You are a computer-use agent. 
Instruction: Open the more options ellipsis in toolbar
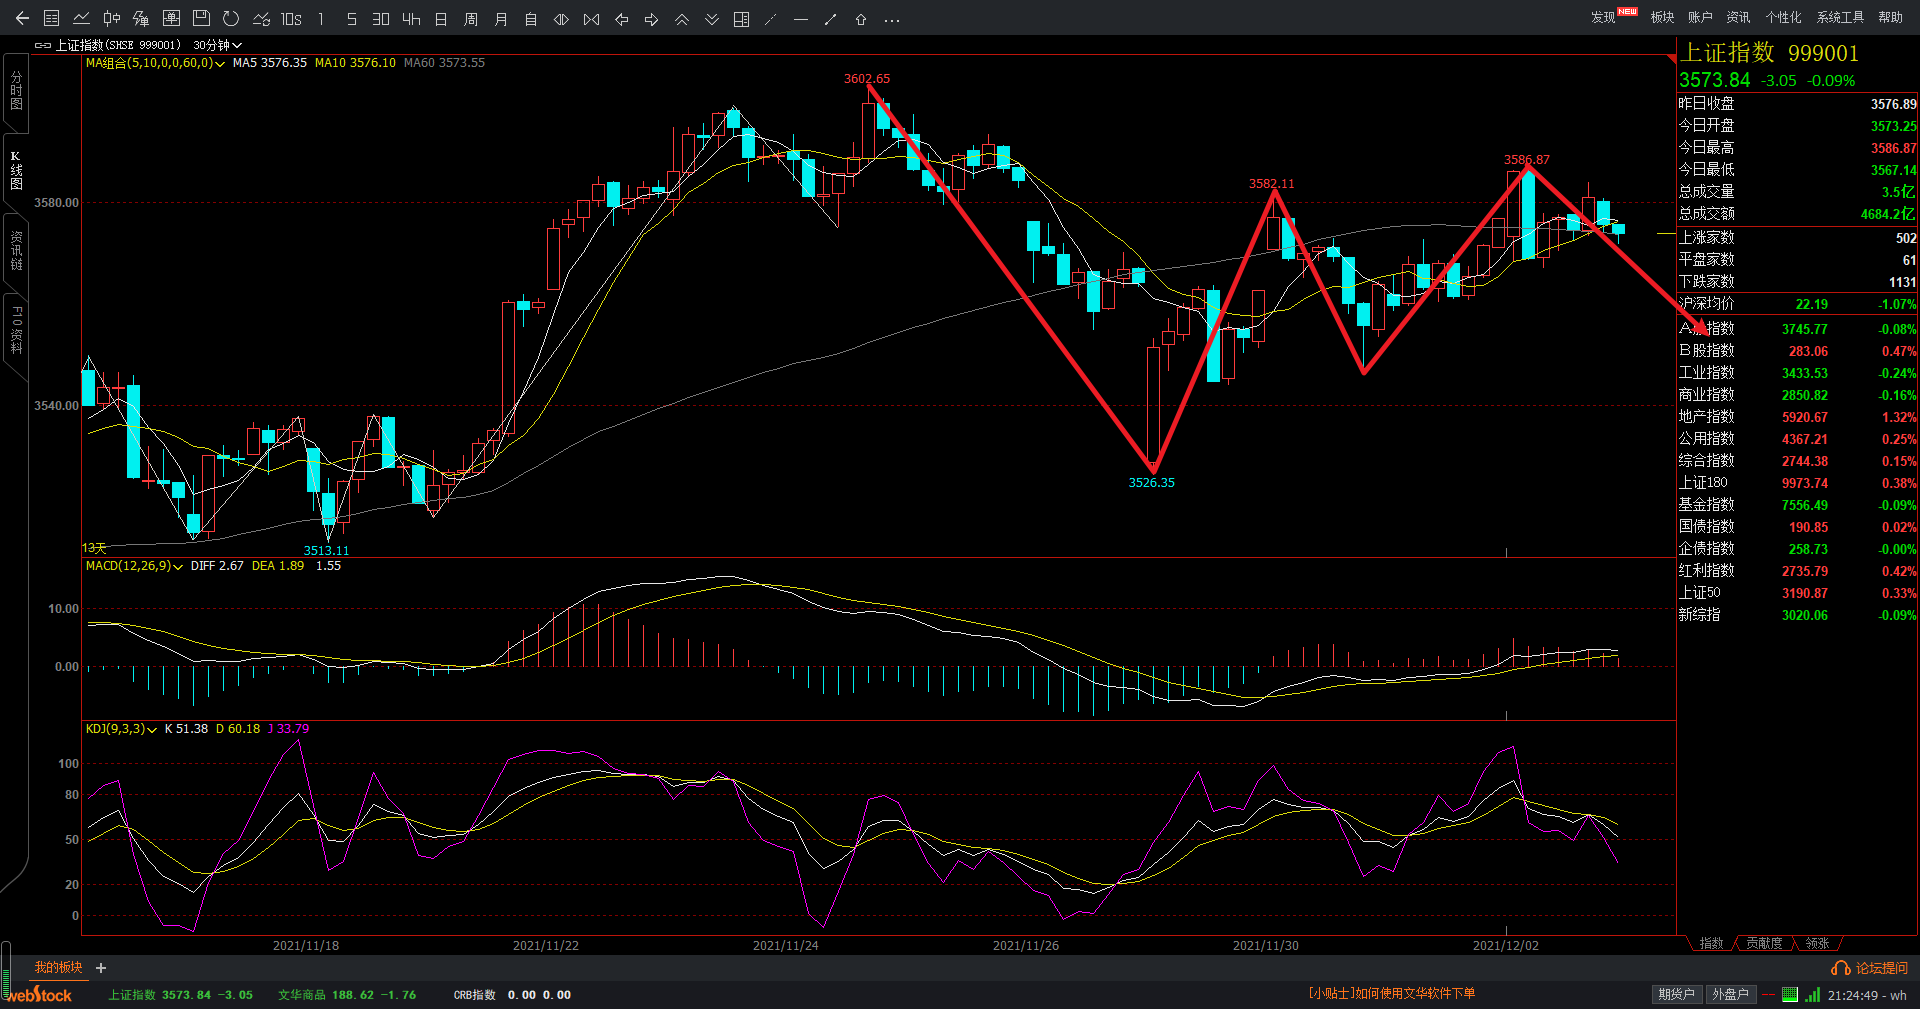coord(892,19)
